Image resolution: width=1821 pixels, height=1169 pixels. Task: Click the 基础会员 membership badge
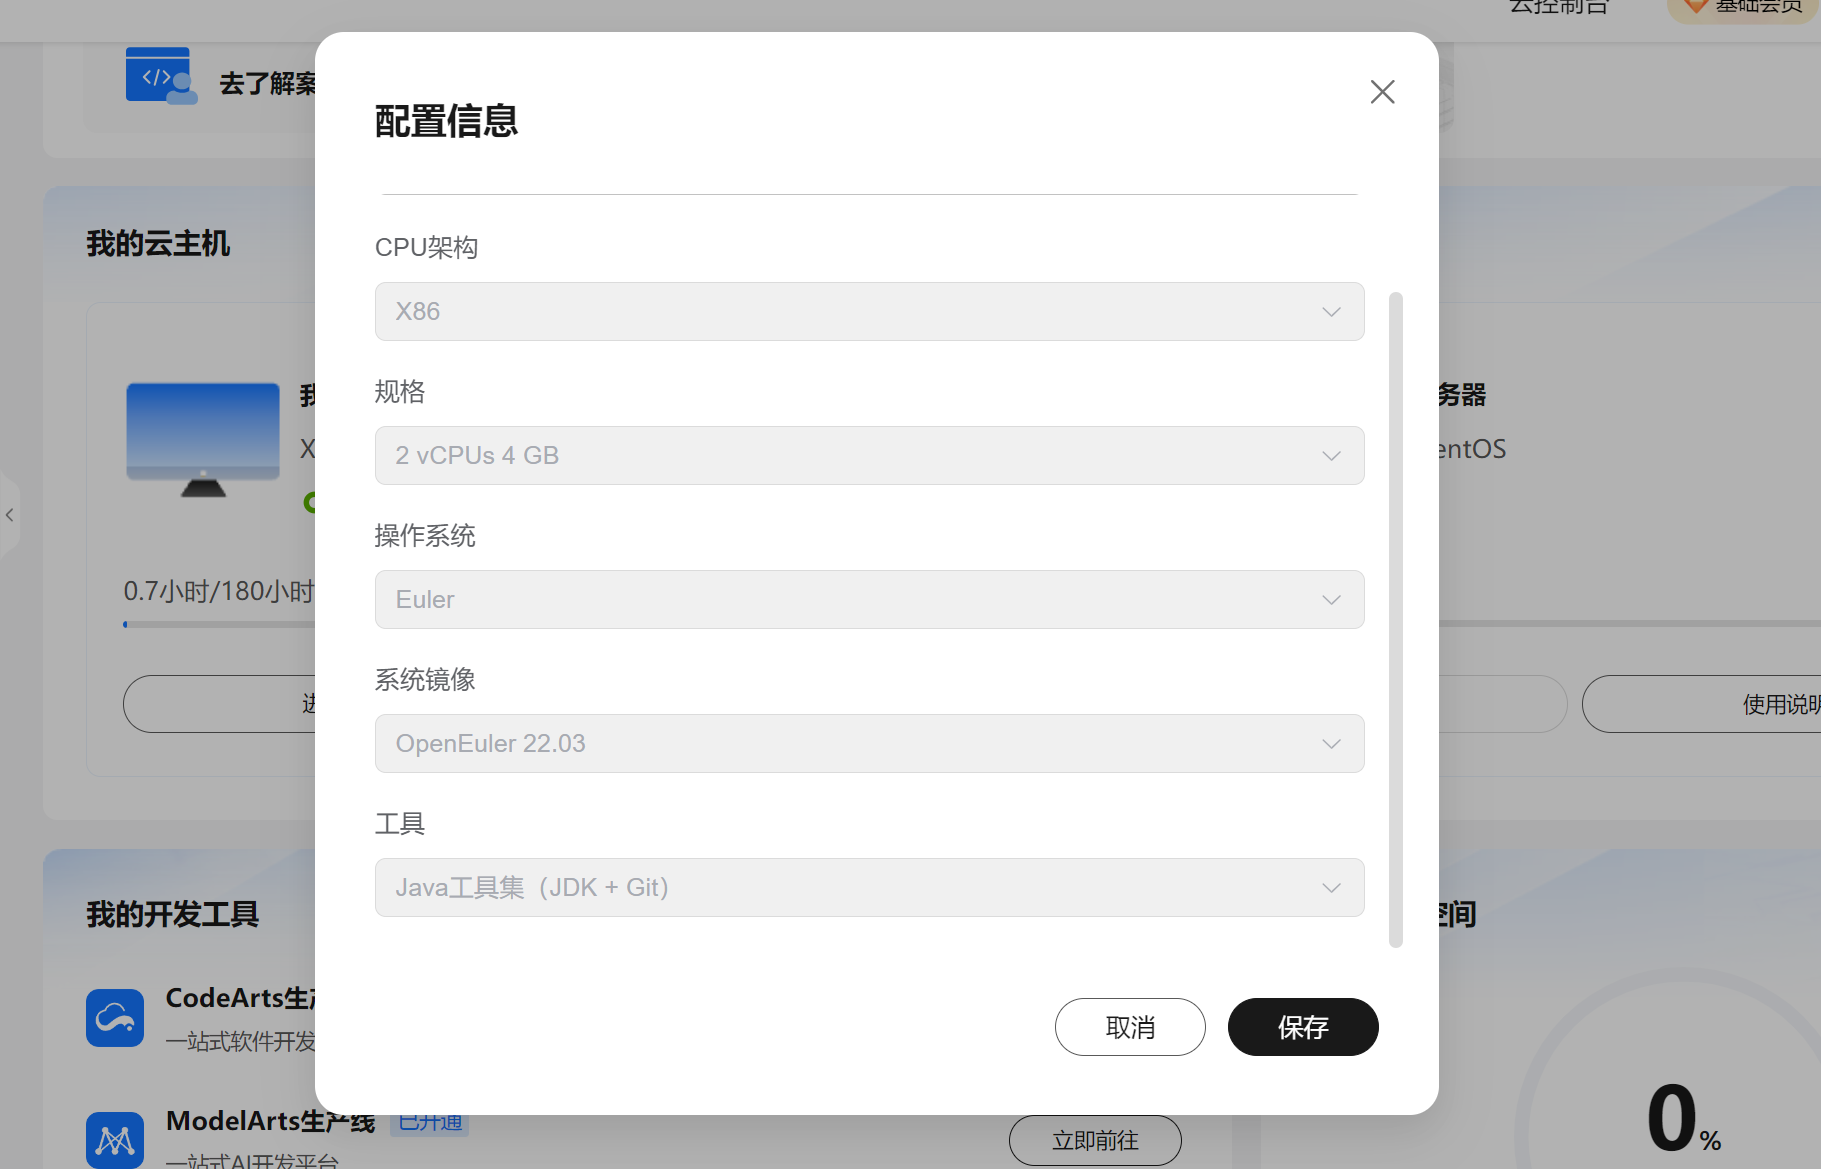pos(1743,8)
